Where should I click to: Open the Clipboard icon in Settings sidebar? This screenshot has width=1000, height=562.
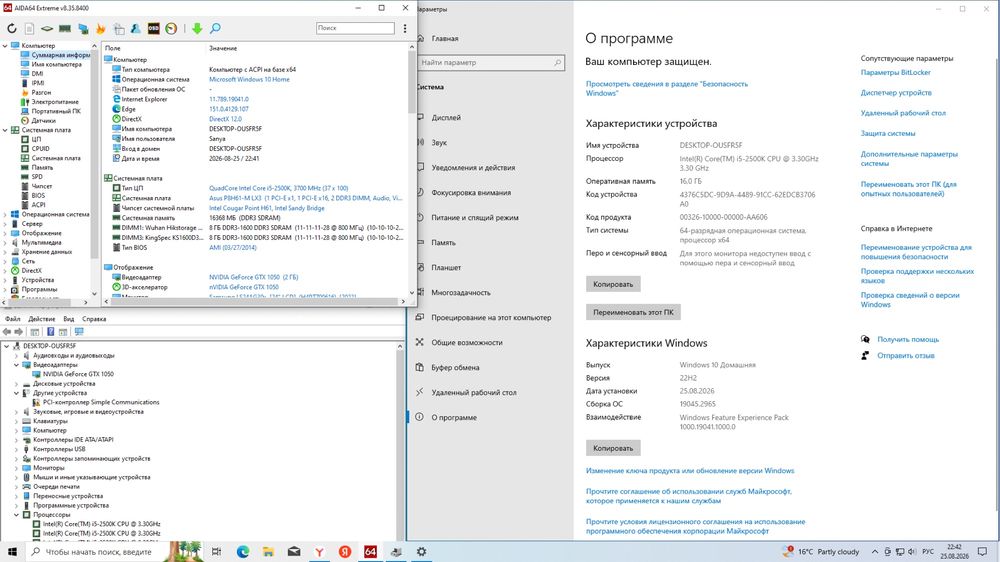420,367
